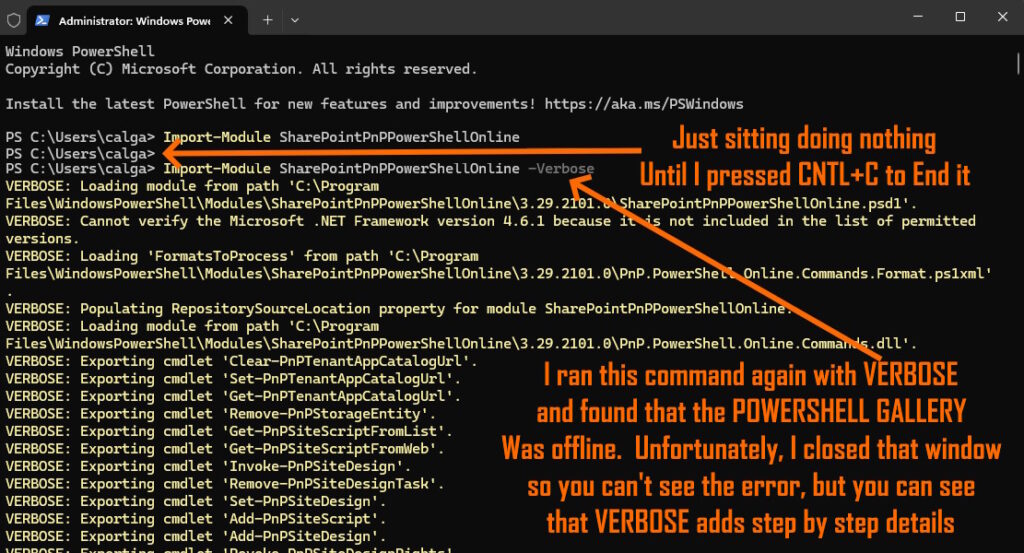The height and width of the screenshot is (553, 1024).
Task: Click the PowerShell icon on the tab
Action: [42, 20]
